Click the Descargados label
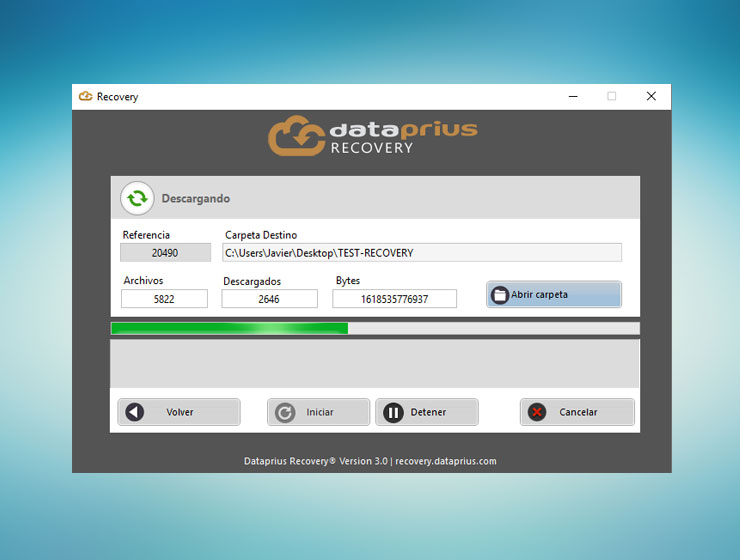The height and width of the screenshot is (560, 740). [x=252, y=281]
